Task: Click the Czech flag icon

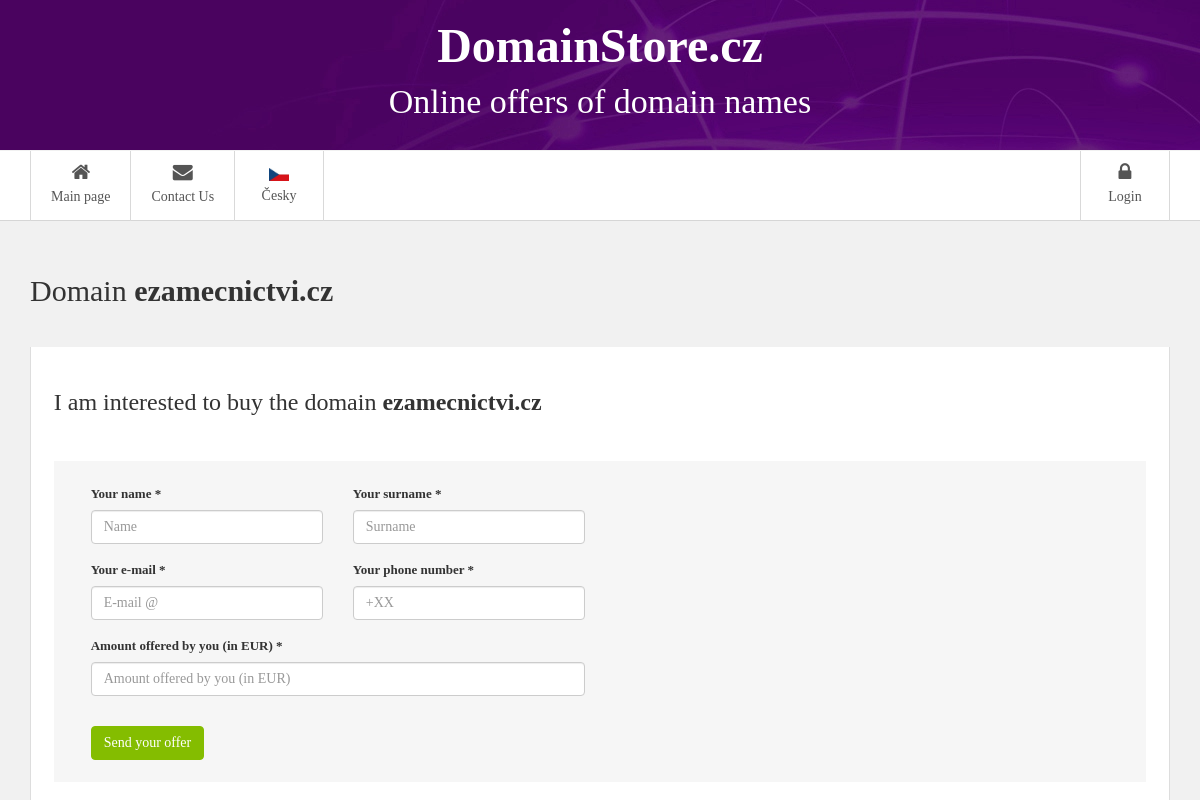Action: [278, 172]
